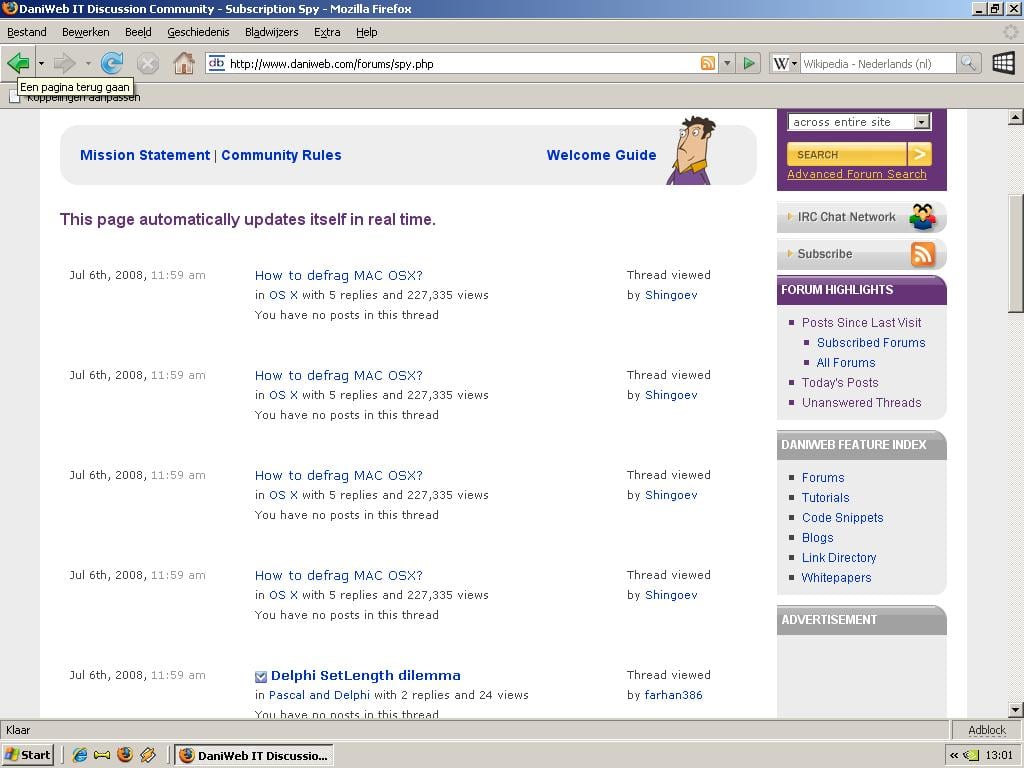
Task: Open the address bar URL history dropdown
Action: point(727,63)
